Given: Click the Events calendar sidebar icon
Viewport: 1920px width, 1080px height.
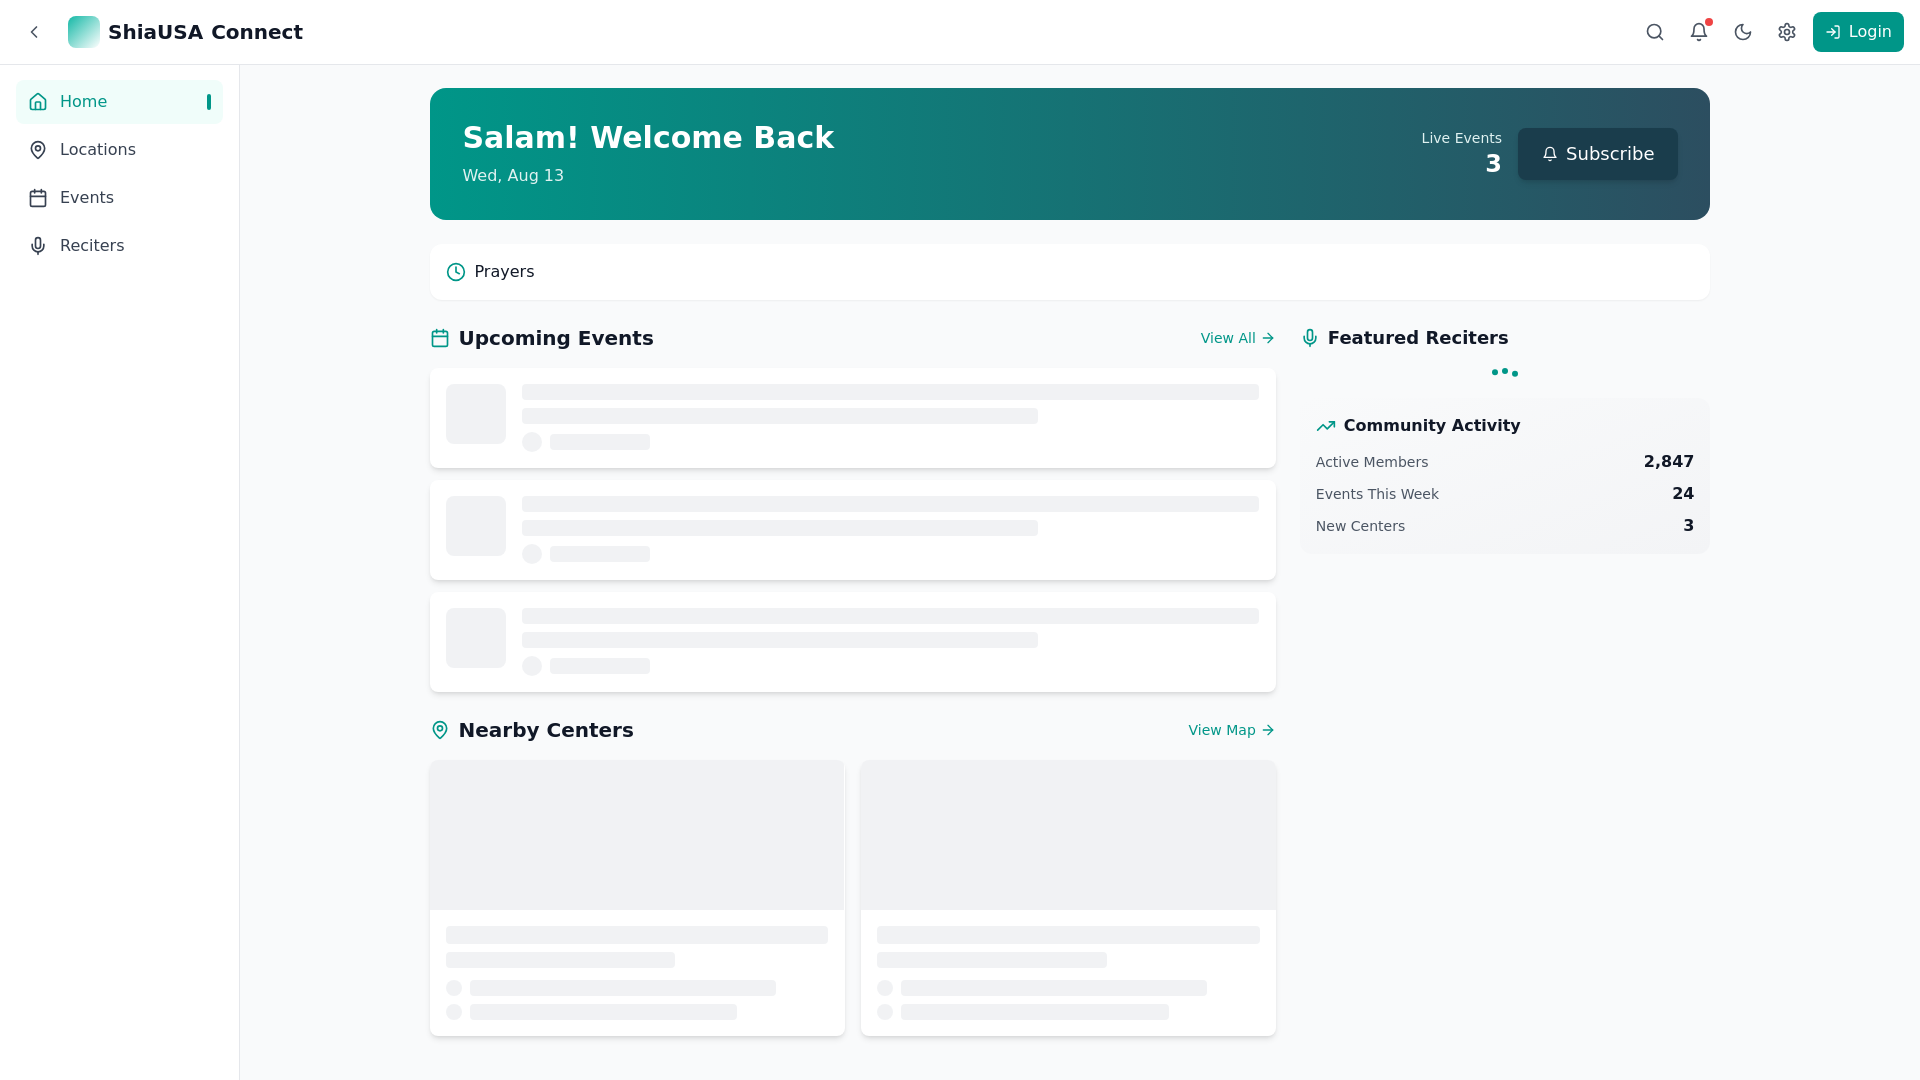Looking at the screenshot, I should [38, 198].
